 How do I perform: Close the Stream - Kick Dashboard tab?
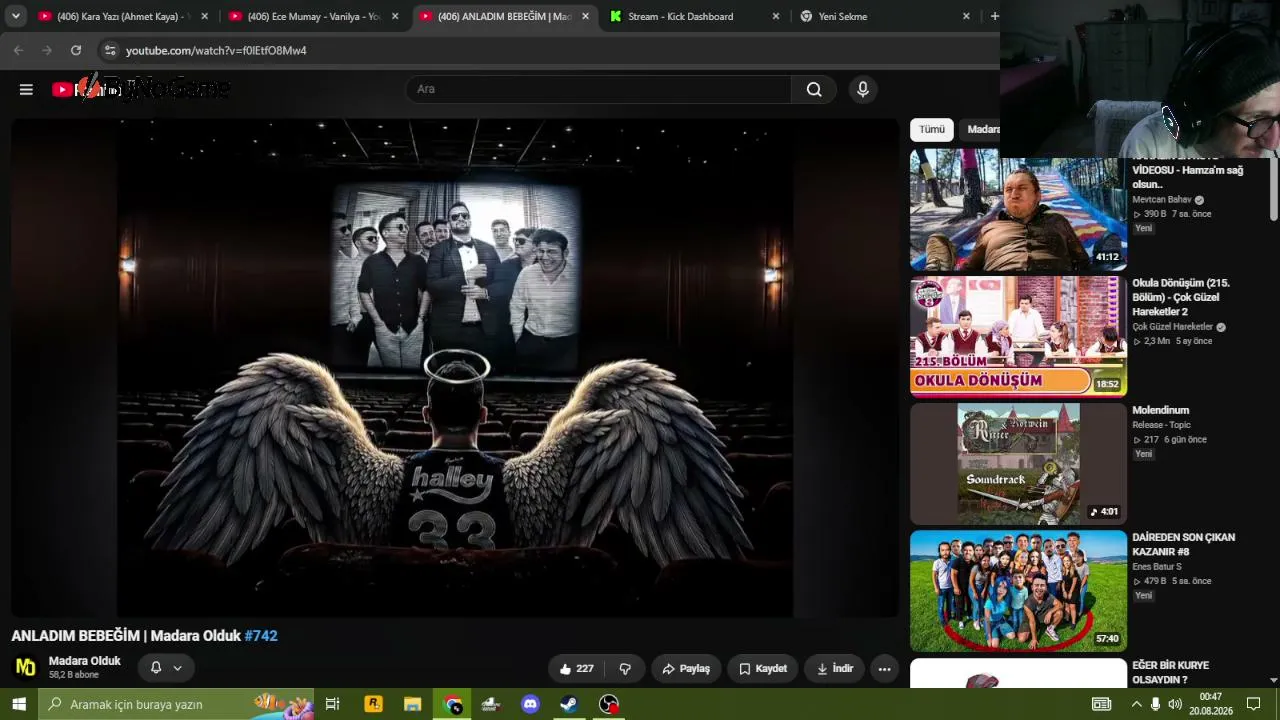click(x=775, y=16)
